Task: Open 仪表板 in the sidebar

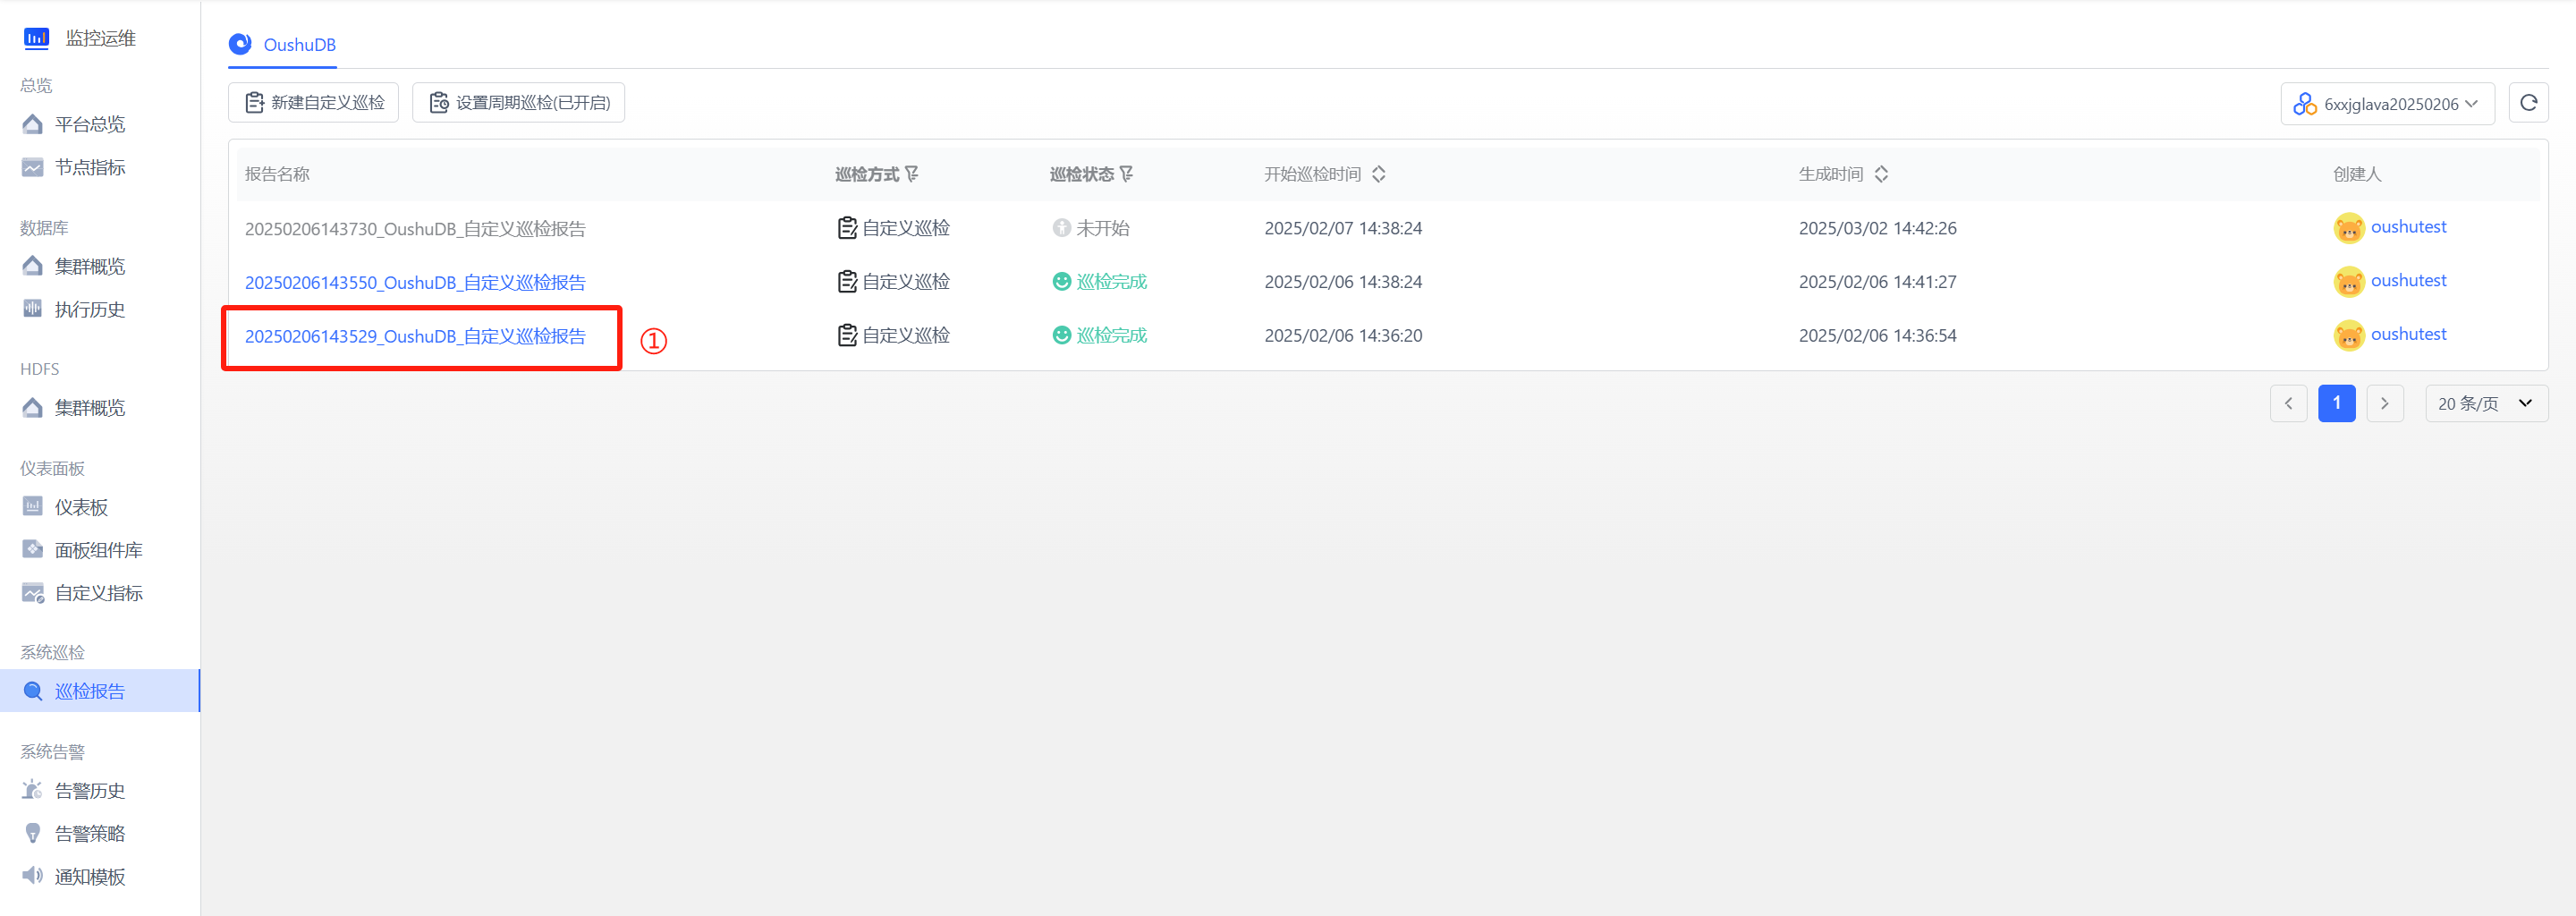Action: [x=81, y=507]
